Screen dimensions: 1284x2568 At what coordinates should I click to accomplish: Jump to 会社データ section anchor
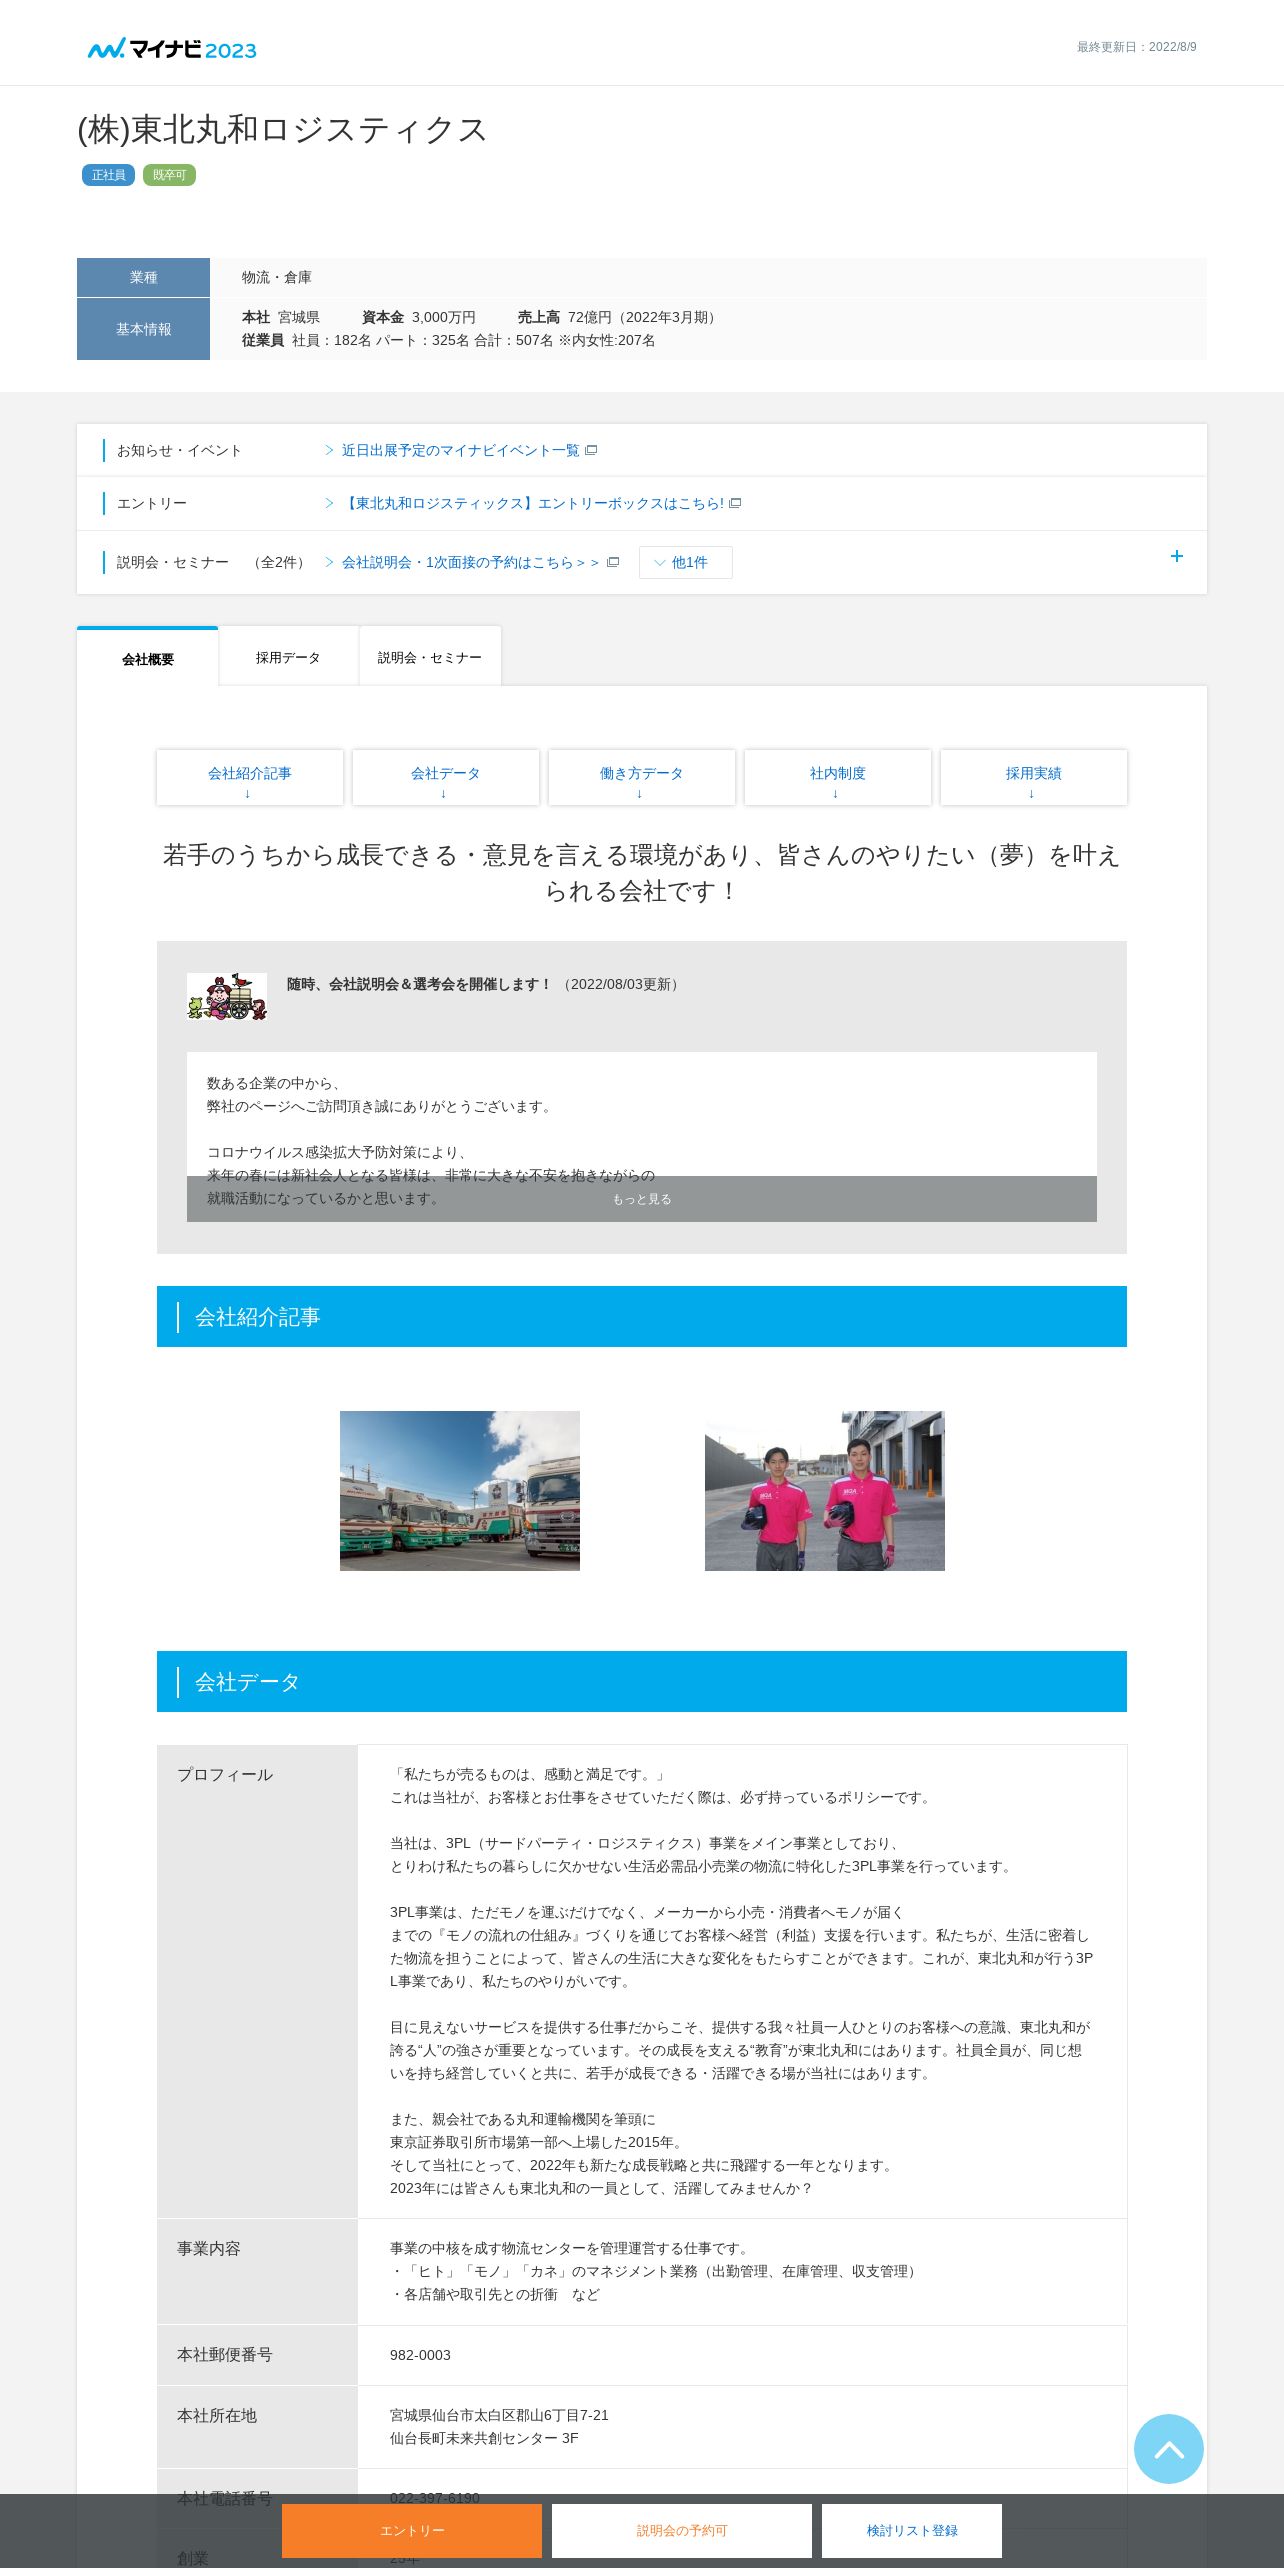tap(446, 778)
